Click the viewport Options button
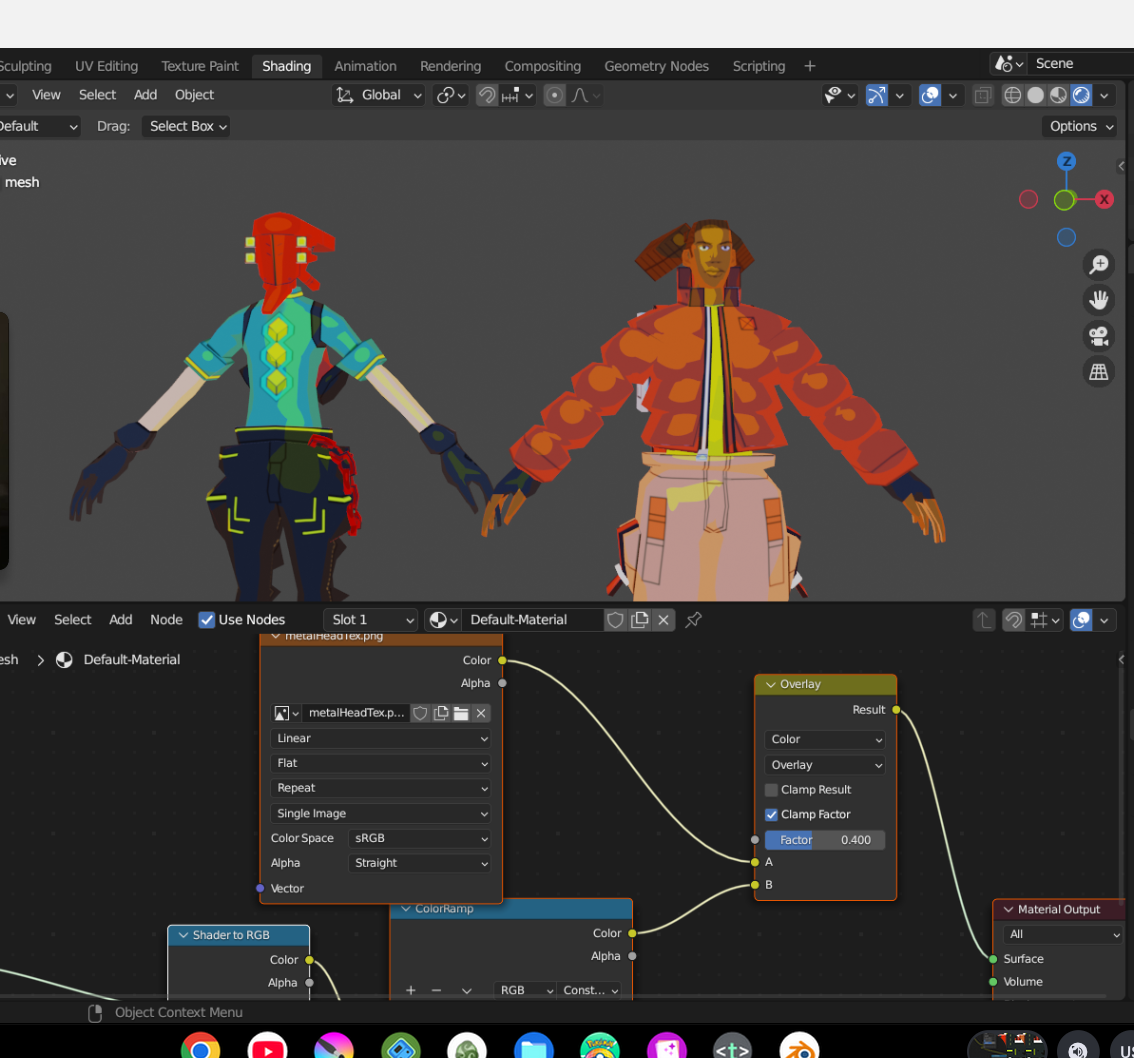Screen dimensions: 1134x1058 point(1080,126)
